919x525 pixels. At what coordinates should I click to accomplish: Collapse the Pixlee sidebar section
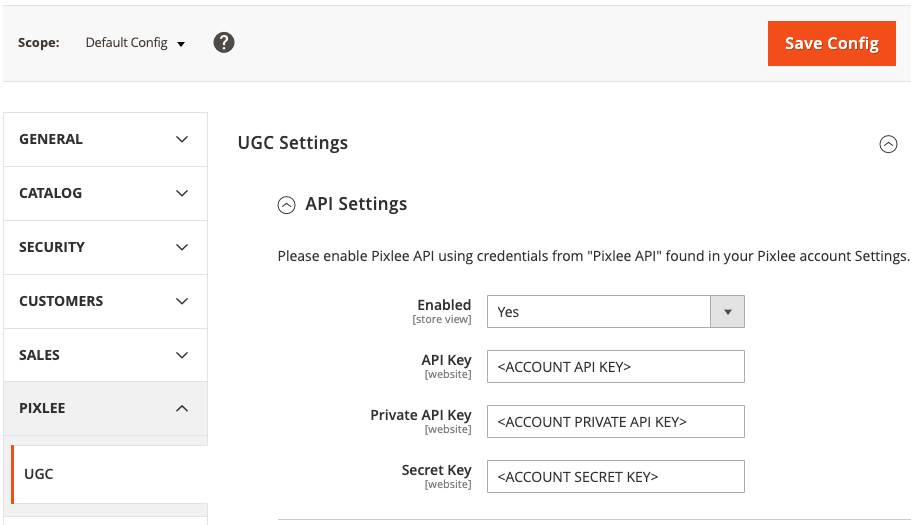click(105, 409)
